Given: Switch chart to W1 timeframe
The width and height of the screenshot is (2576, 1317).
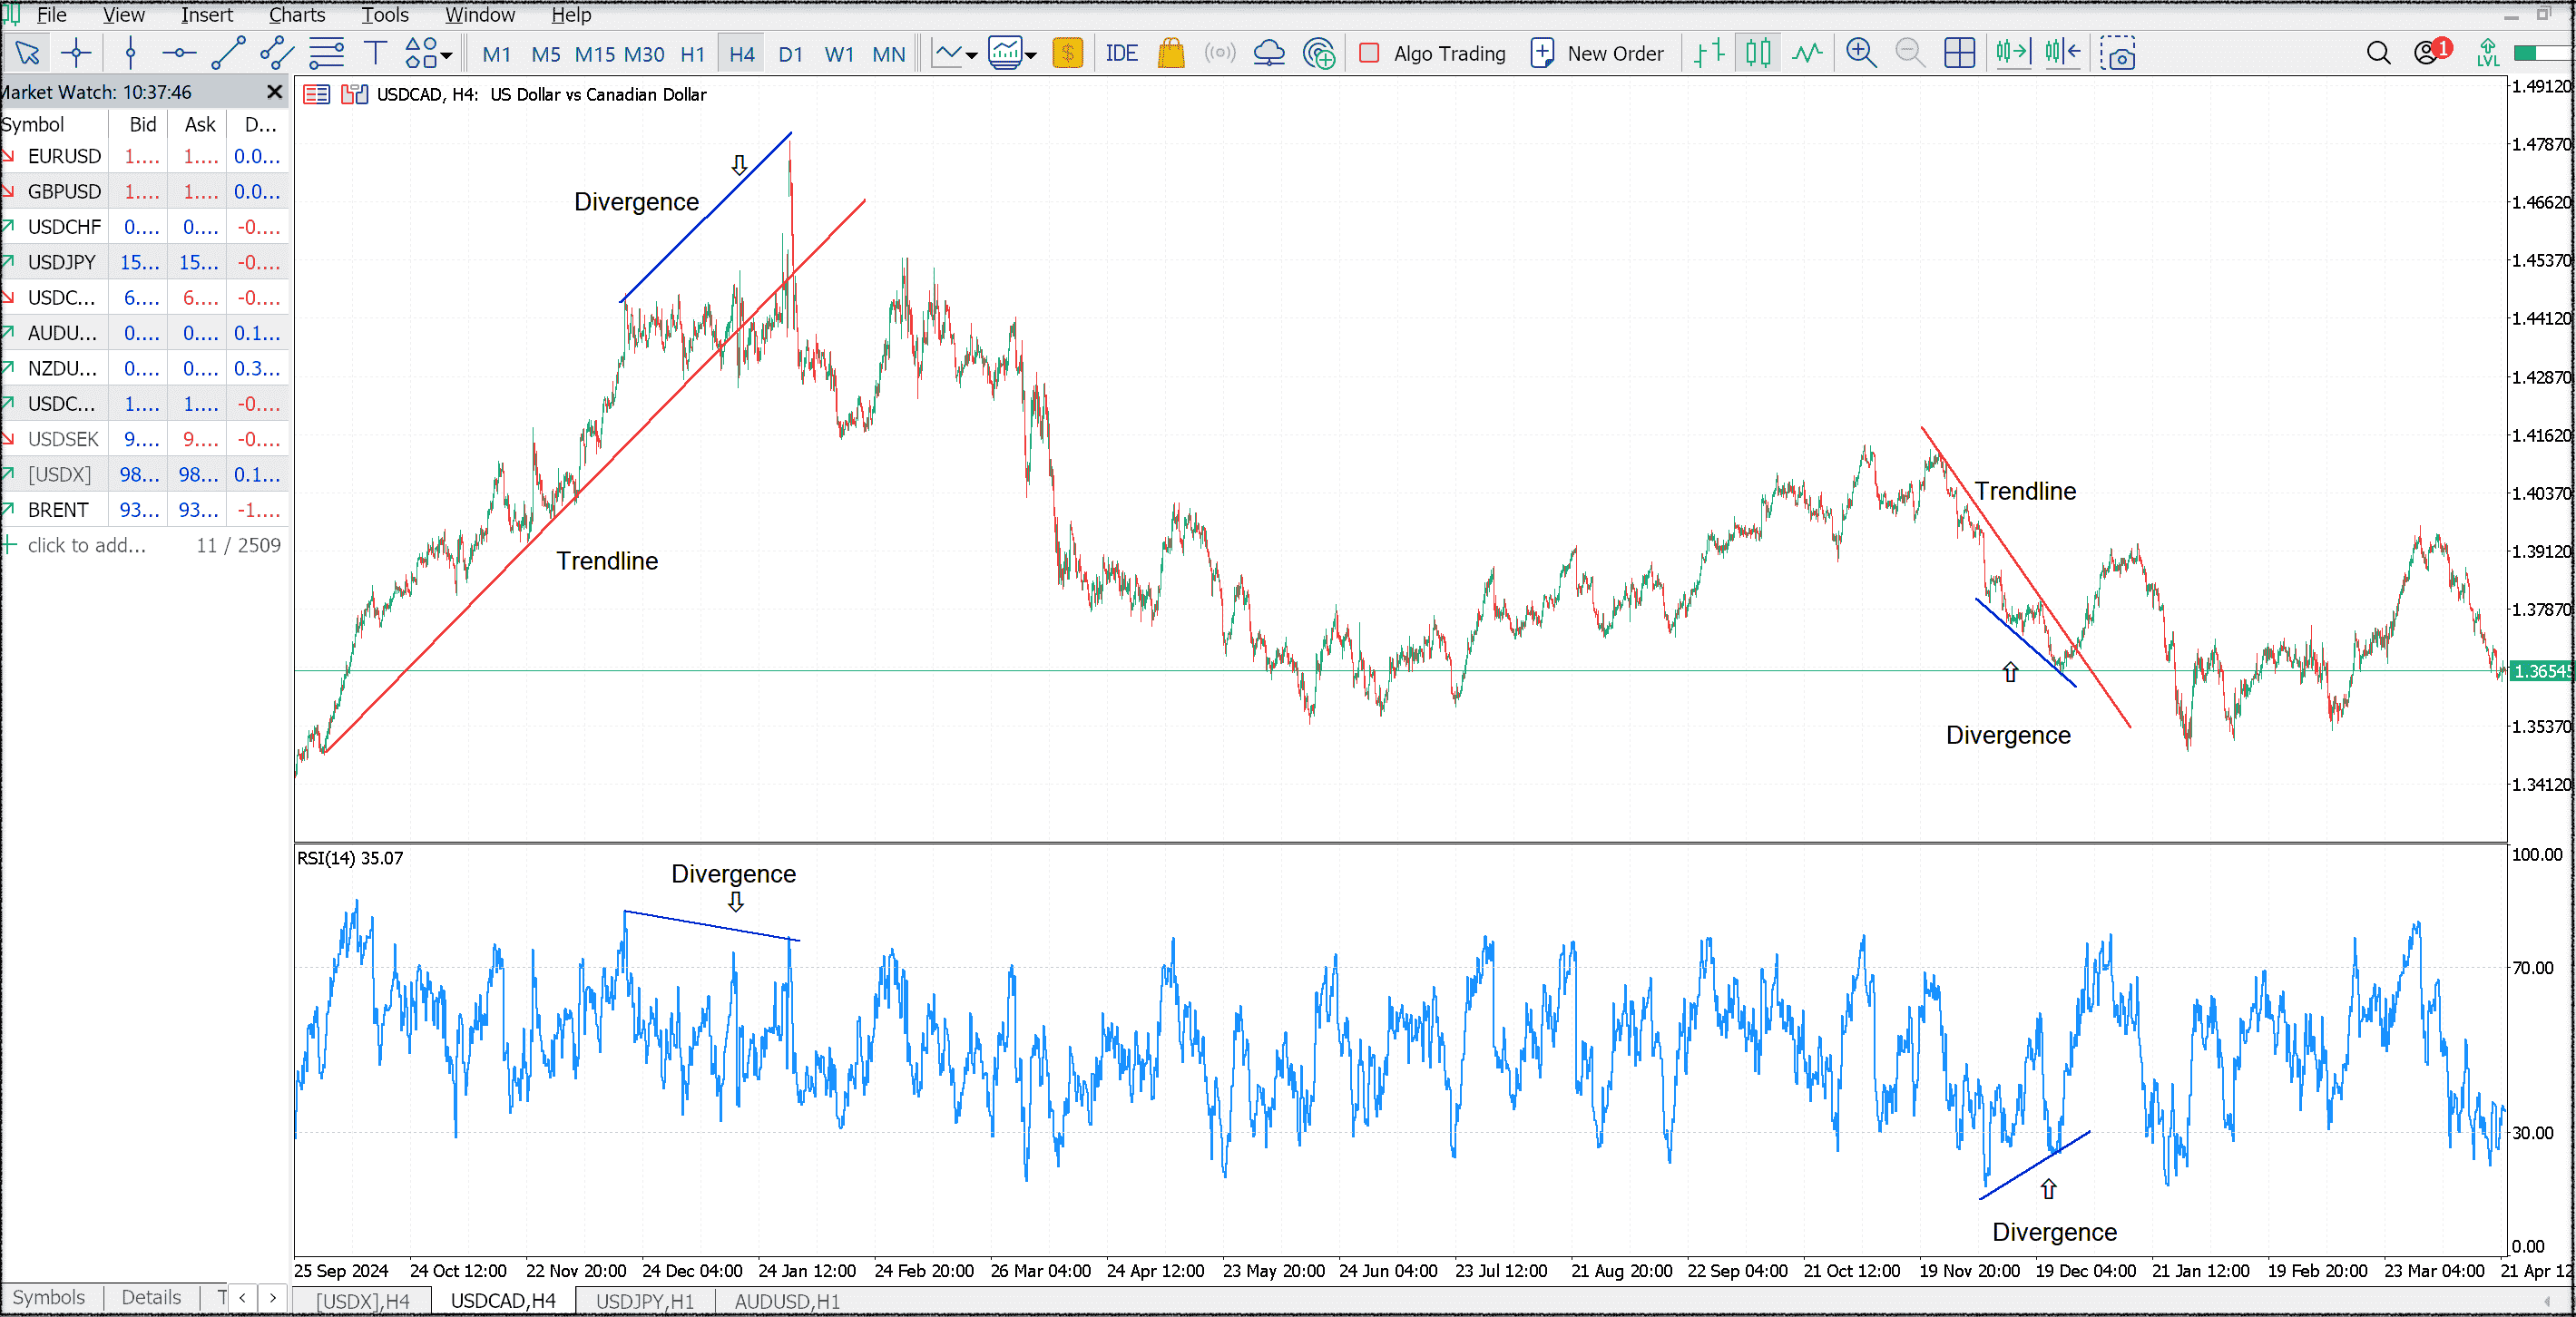Looking at the screenshot, I should 839,54.
